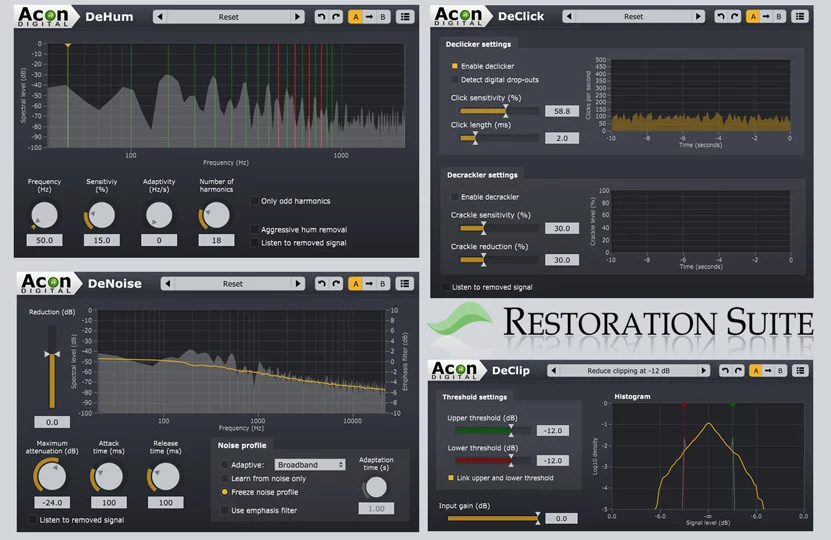Select the B setting in DeClick

pos(779,16)
